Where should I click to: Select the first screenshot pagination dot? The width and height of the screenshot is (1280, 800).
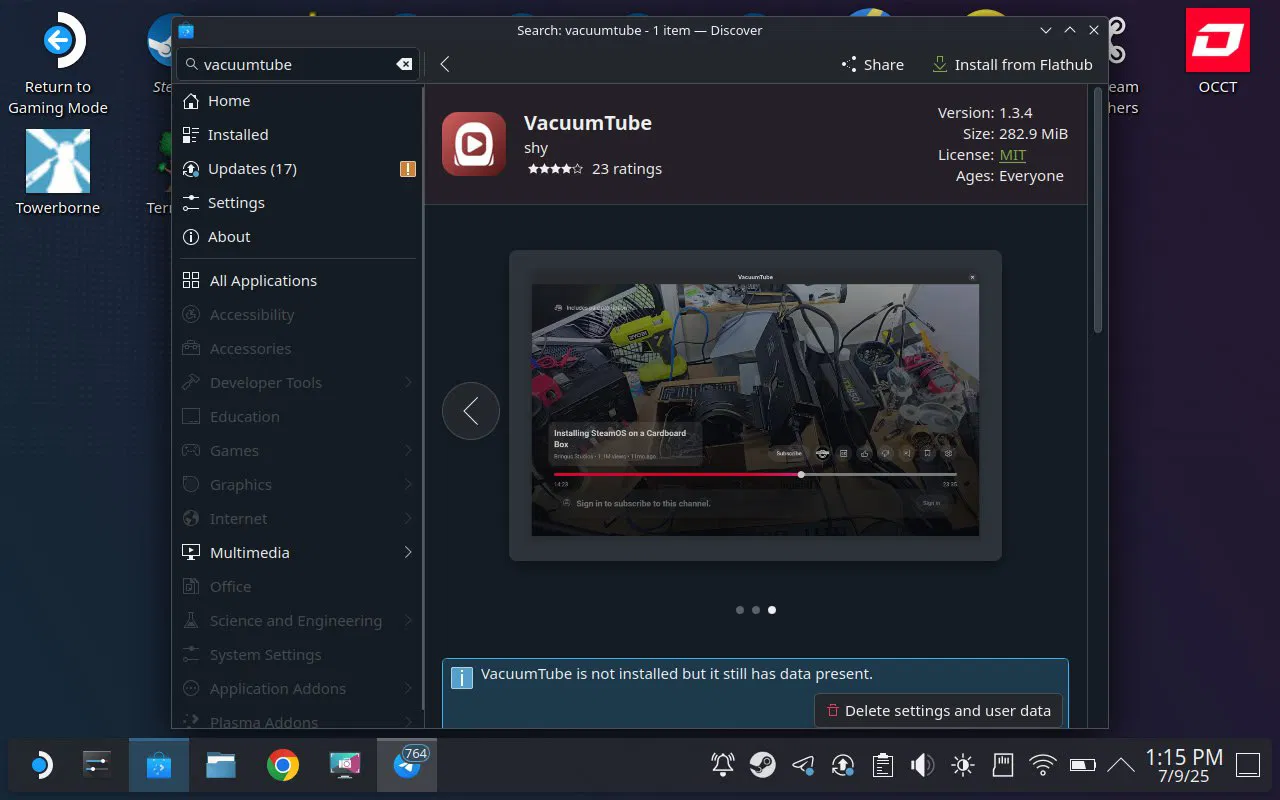tap(739, 609)
